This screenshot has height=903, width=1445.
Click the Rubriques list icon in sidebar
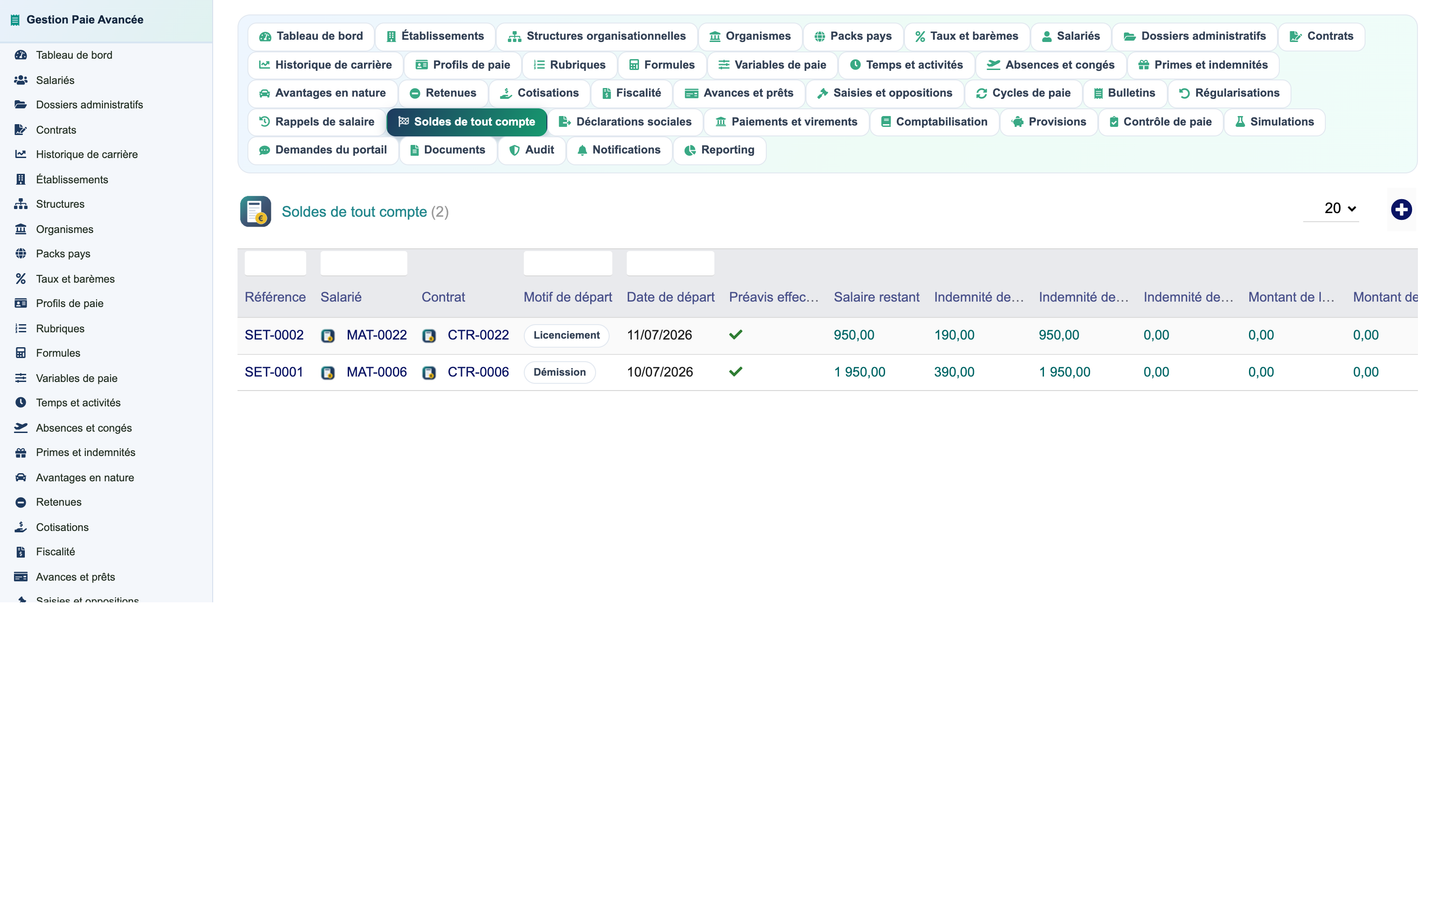click(x=21, y=328)
